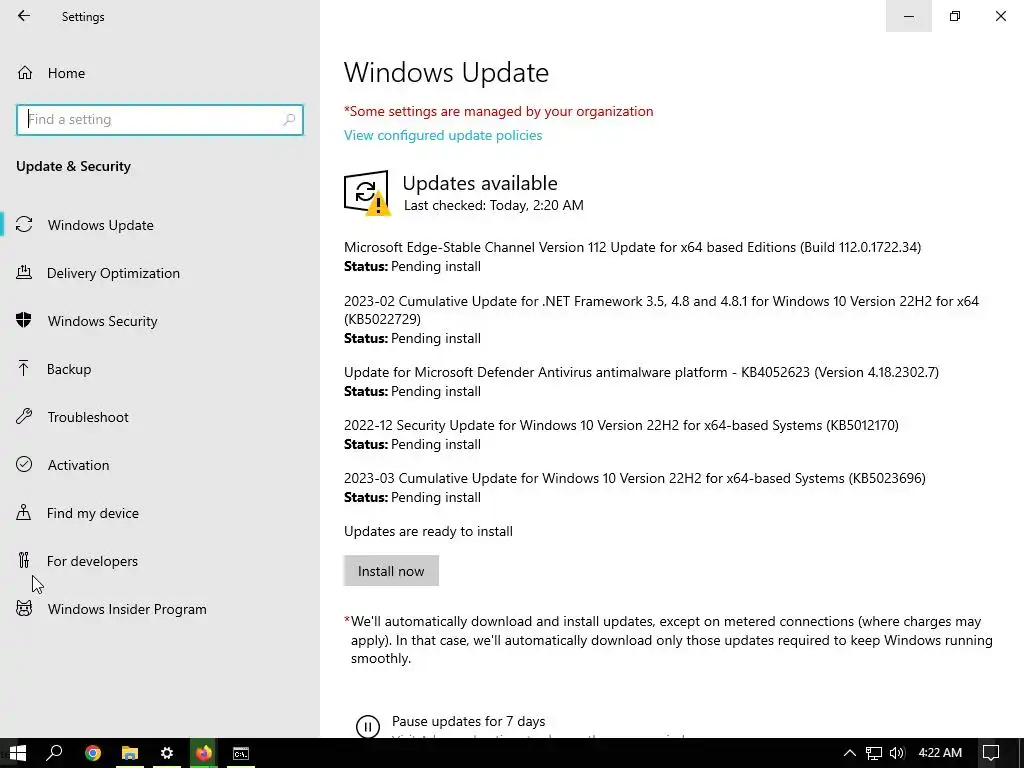
Task: Restore down the Settings window
Action: [x=955, y=16]
